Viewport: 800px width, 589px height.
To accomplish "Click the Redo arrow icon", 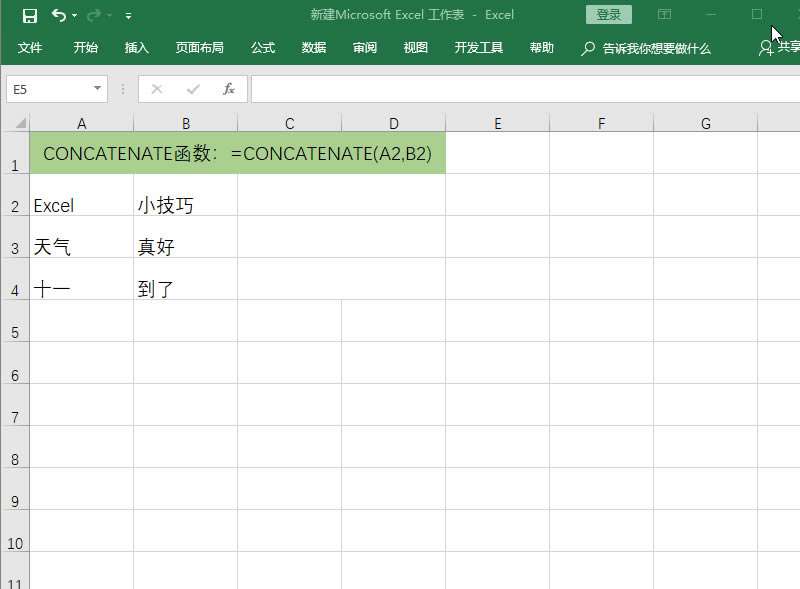I will tap(94, 16).
